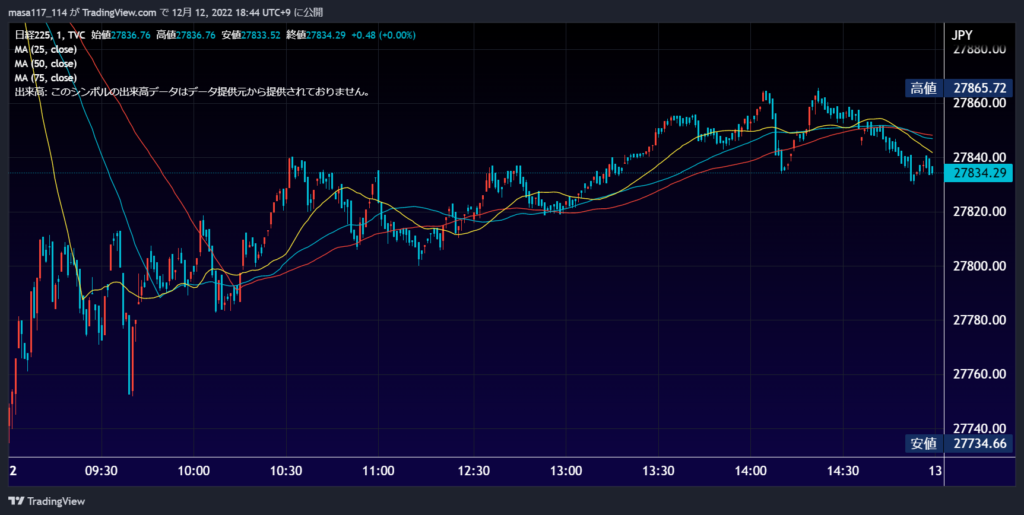Image resolution: width=1024 pixels, height=515 pixels.
Task: Click the author name masa117_114
Action: pos(38,12)
